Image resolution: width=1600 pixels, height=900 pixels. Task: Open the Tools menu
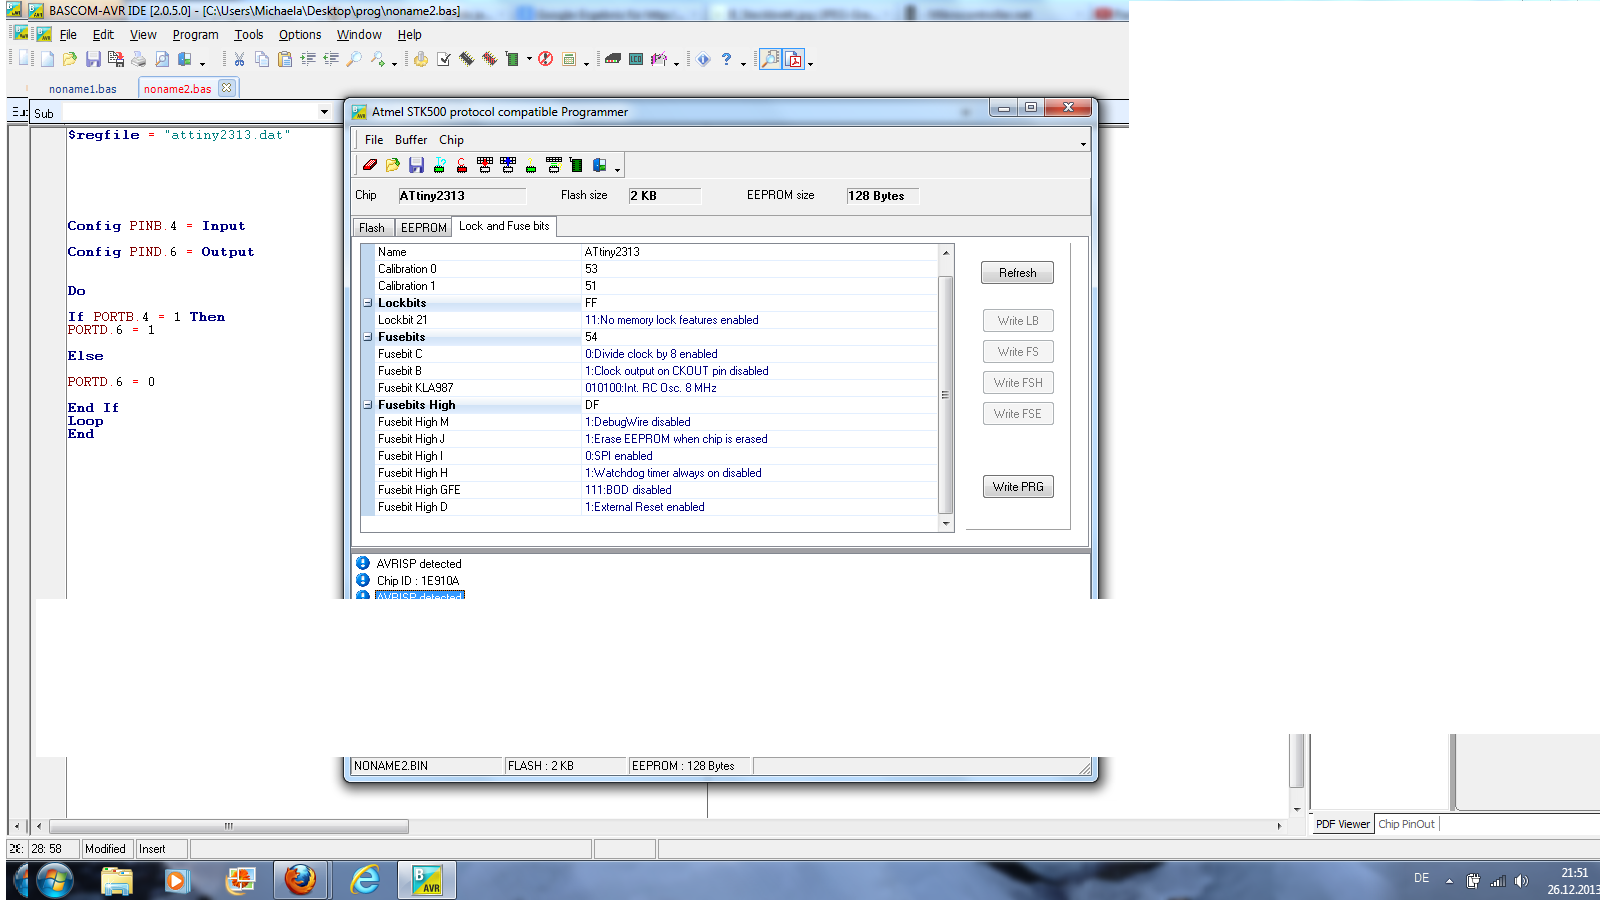pos(249,34)
